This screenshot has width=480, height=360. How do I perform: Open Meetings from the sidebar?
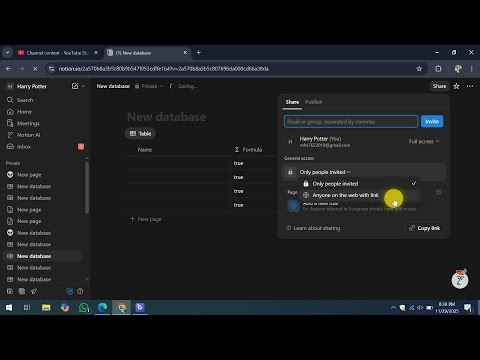pos(28,123)
